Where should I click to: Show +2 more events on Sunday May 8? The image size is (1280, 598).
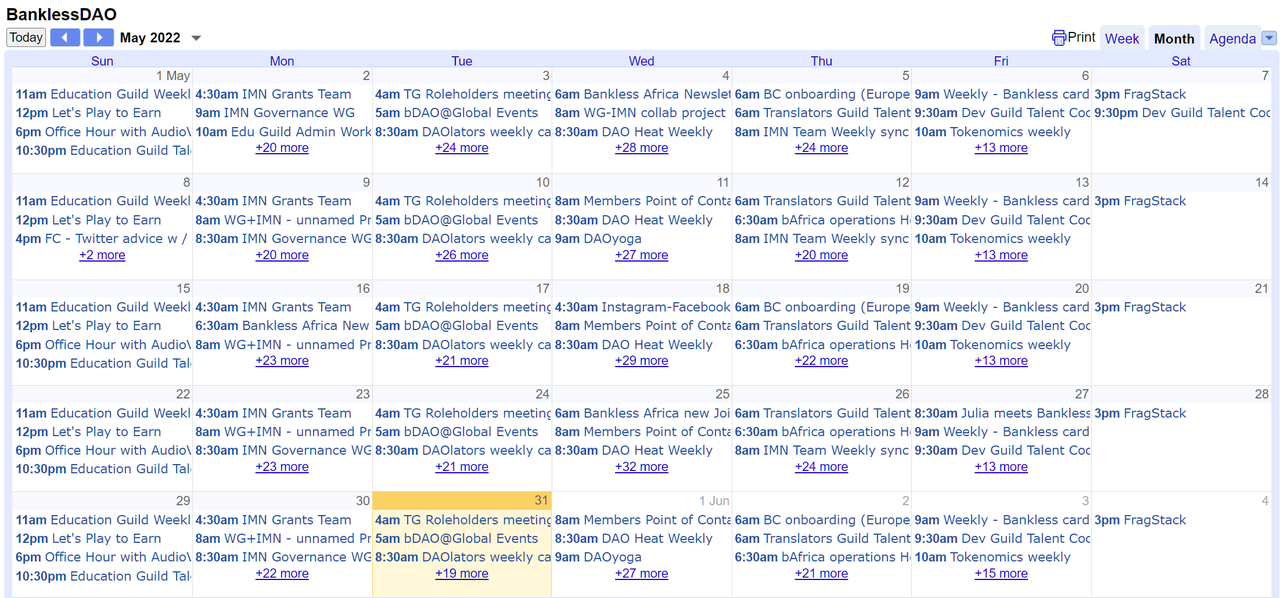(102, 255)
